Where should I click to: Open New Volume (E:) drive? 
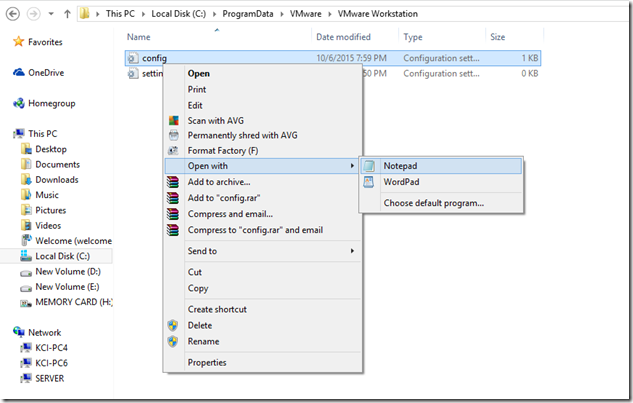tap(67, 287)
